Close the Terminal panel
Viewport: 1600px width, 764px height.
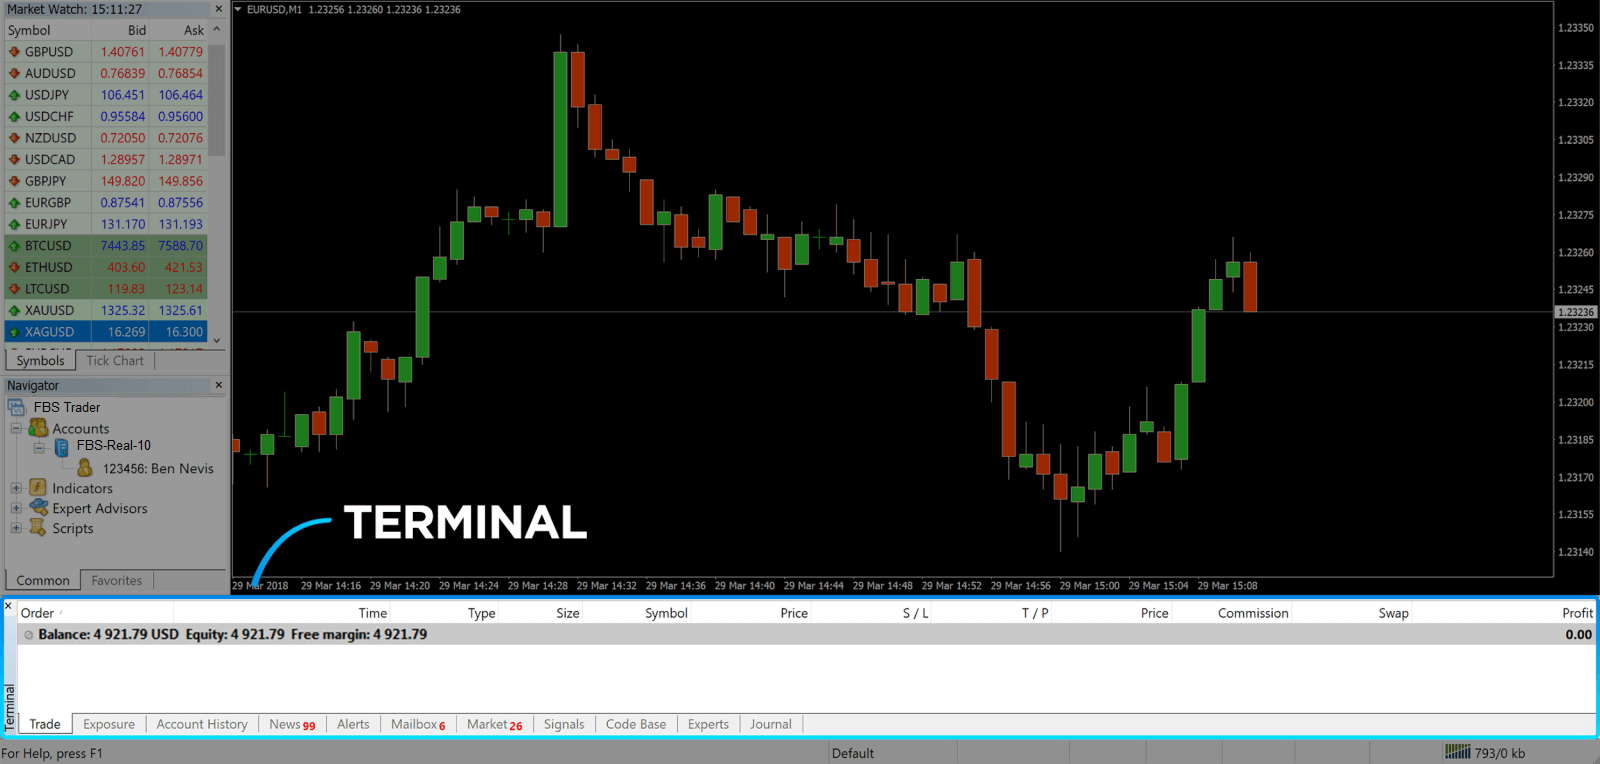coord(9,606)
